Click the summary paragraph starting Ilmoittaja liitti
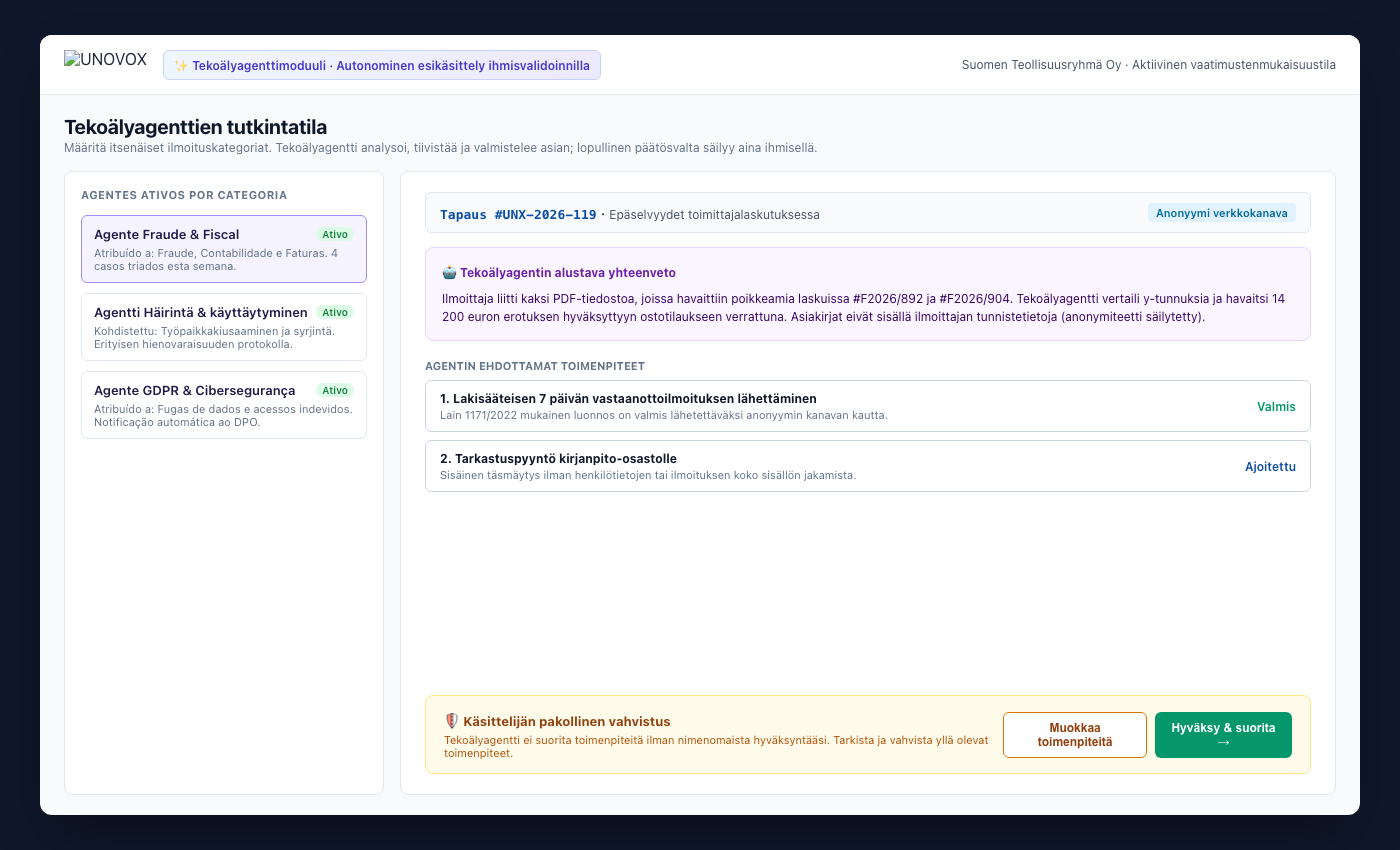The height and width of the screenshot is (850, 1400). (863, 308)
